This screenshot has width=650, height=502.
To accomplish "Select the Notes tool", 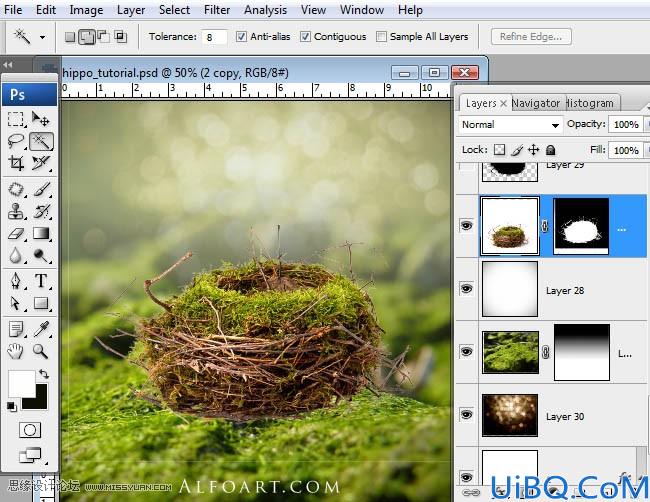I will click(x=16, y=330).
